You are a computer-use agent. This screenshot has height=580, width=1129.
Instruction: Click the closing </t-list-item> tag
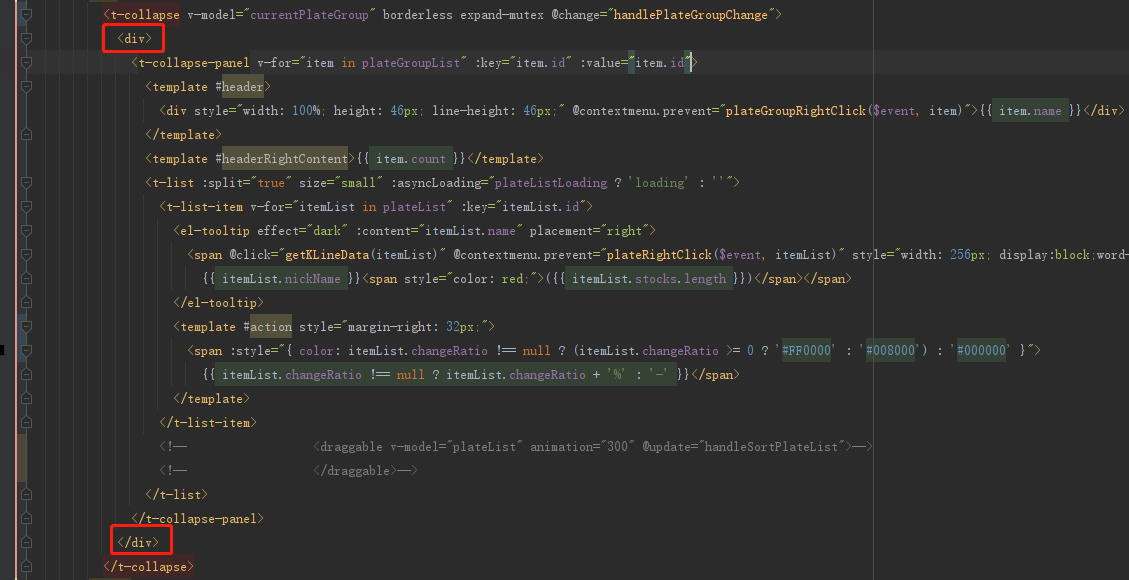coord(208,422)
